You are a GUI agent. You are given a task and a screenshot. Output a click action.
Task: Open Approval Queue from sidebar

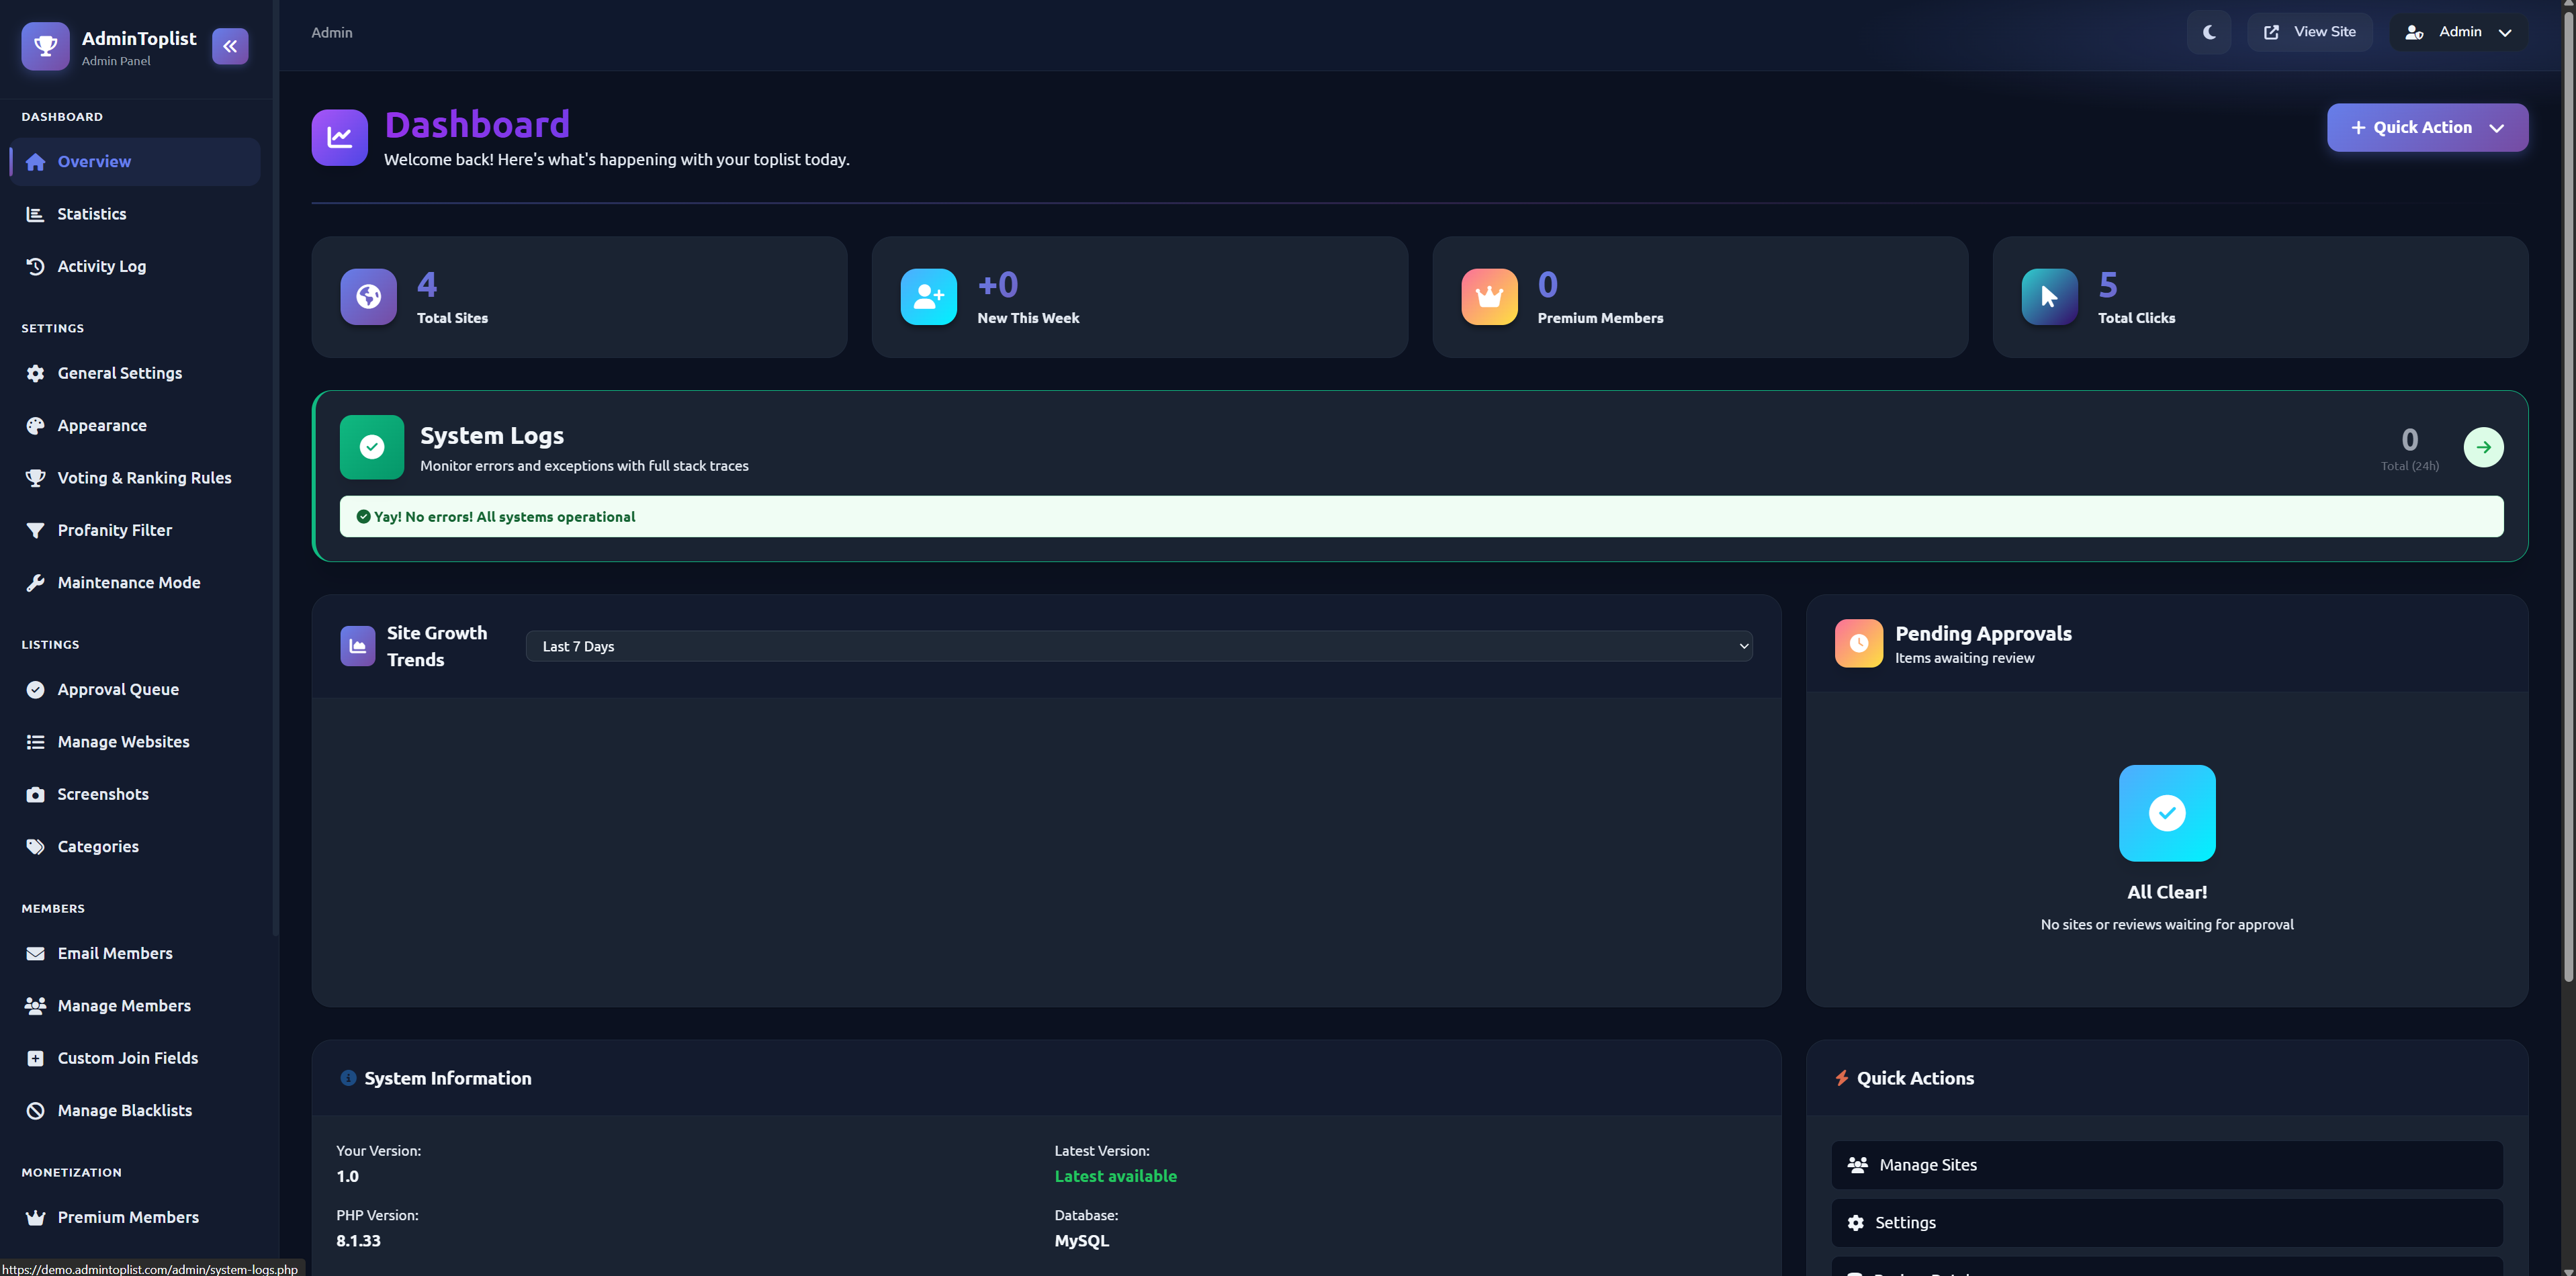tap(118, 689)
